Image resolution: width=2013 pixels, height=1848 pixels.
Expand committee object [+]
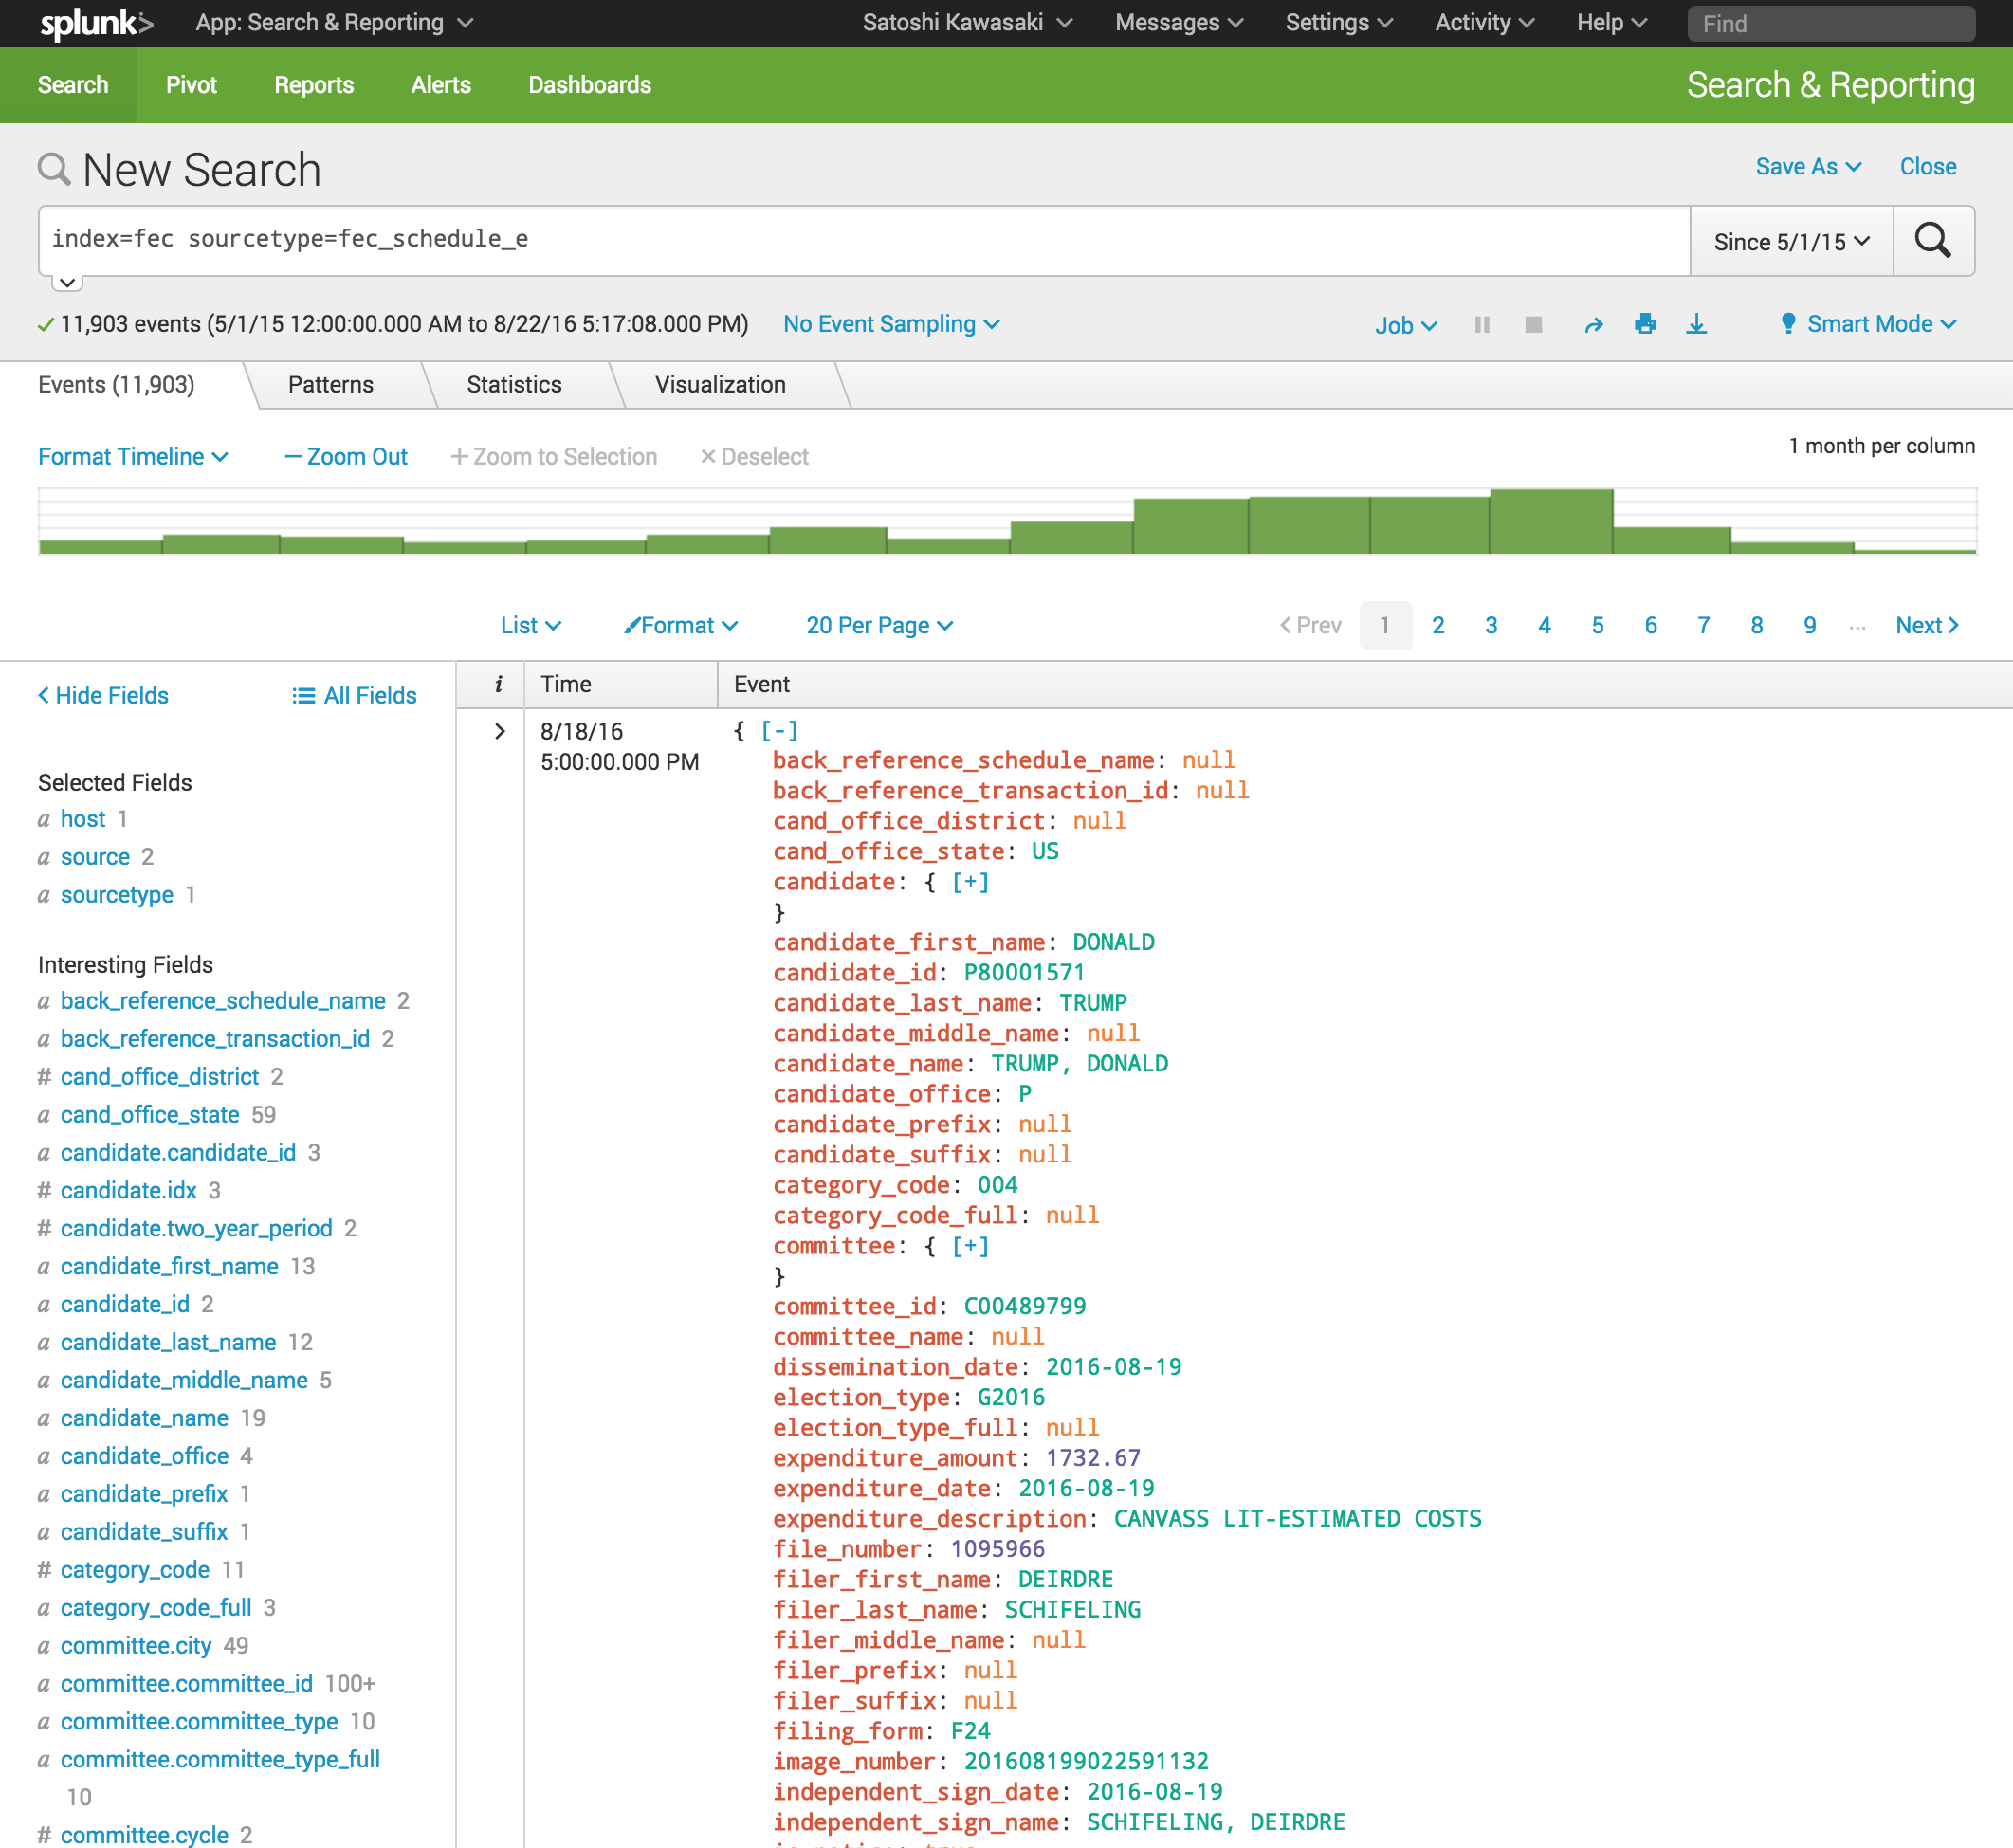(x=970, y=1246)
